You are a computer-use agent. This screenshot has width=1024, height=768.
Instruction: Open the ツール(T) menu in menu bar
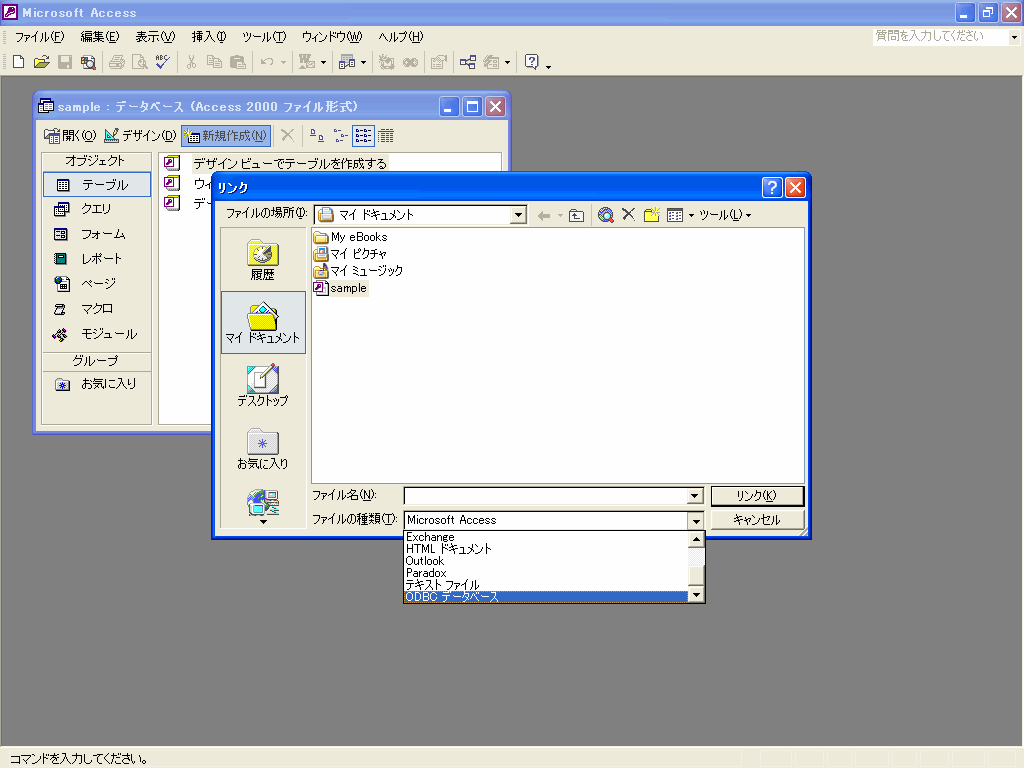click(x=264, y=37)
